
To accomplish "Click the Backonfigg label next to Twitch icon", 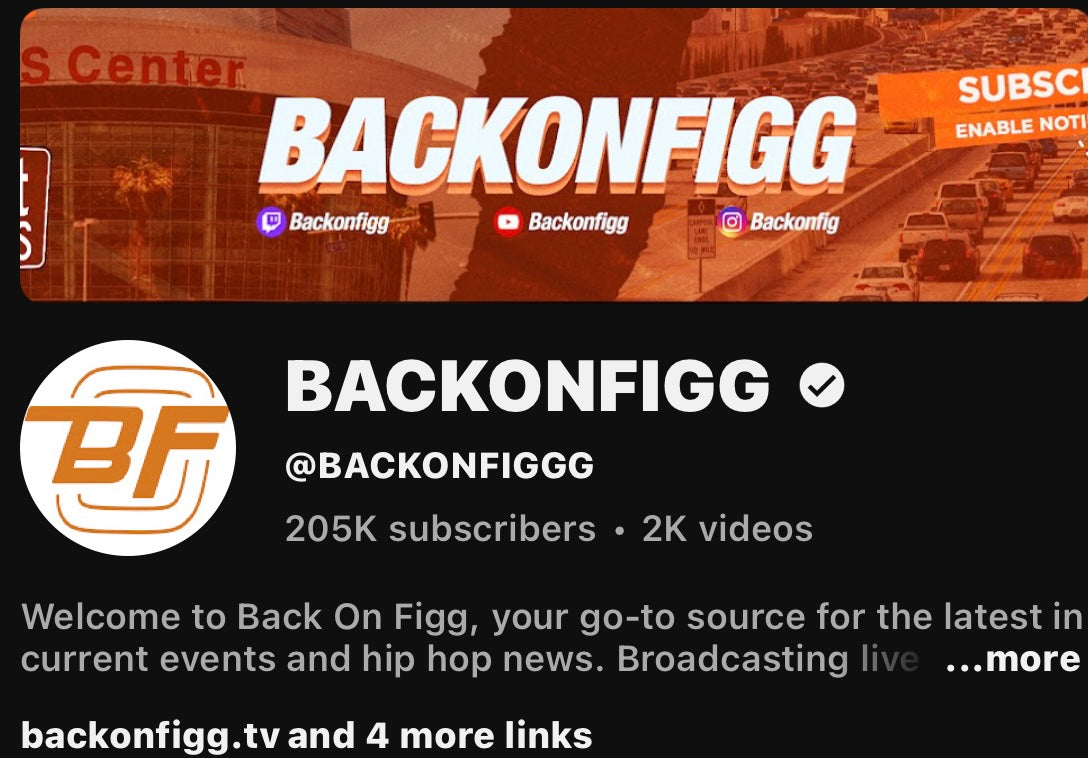I will coord(339,223).
